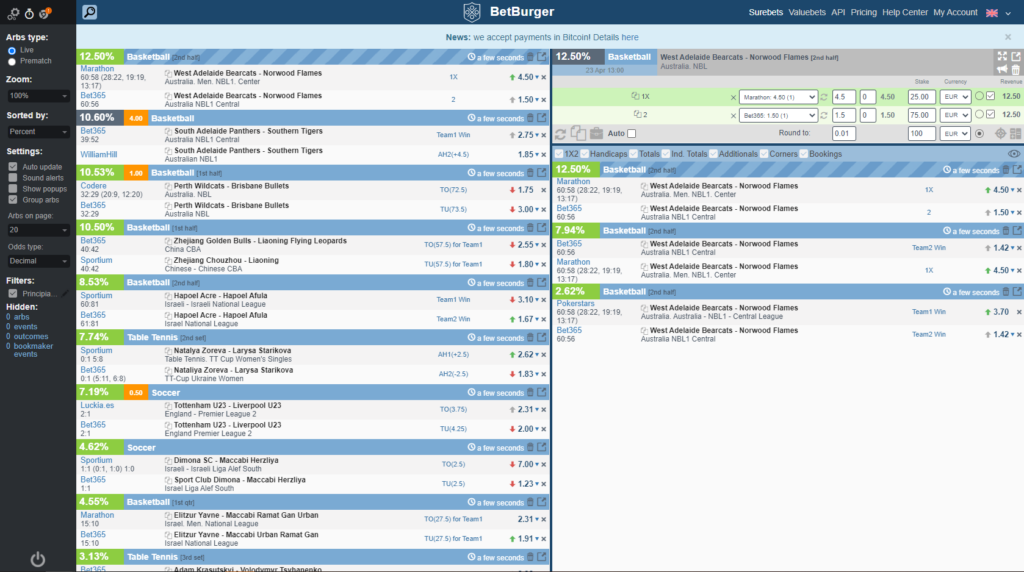Enable the Sound alerts checkbox
Screen dimensions: 1024x572
coord(13,178)
